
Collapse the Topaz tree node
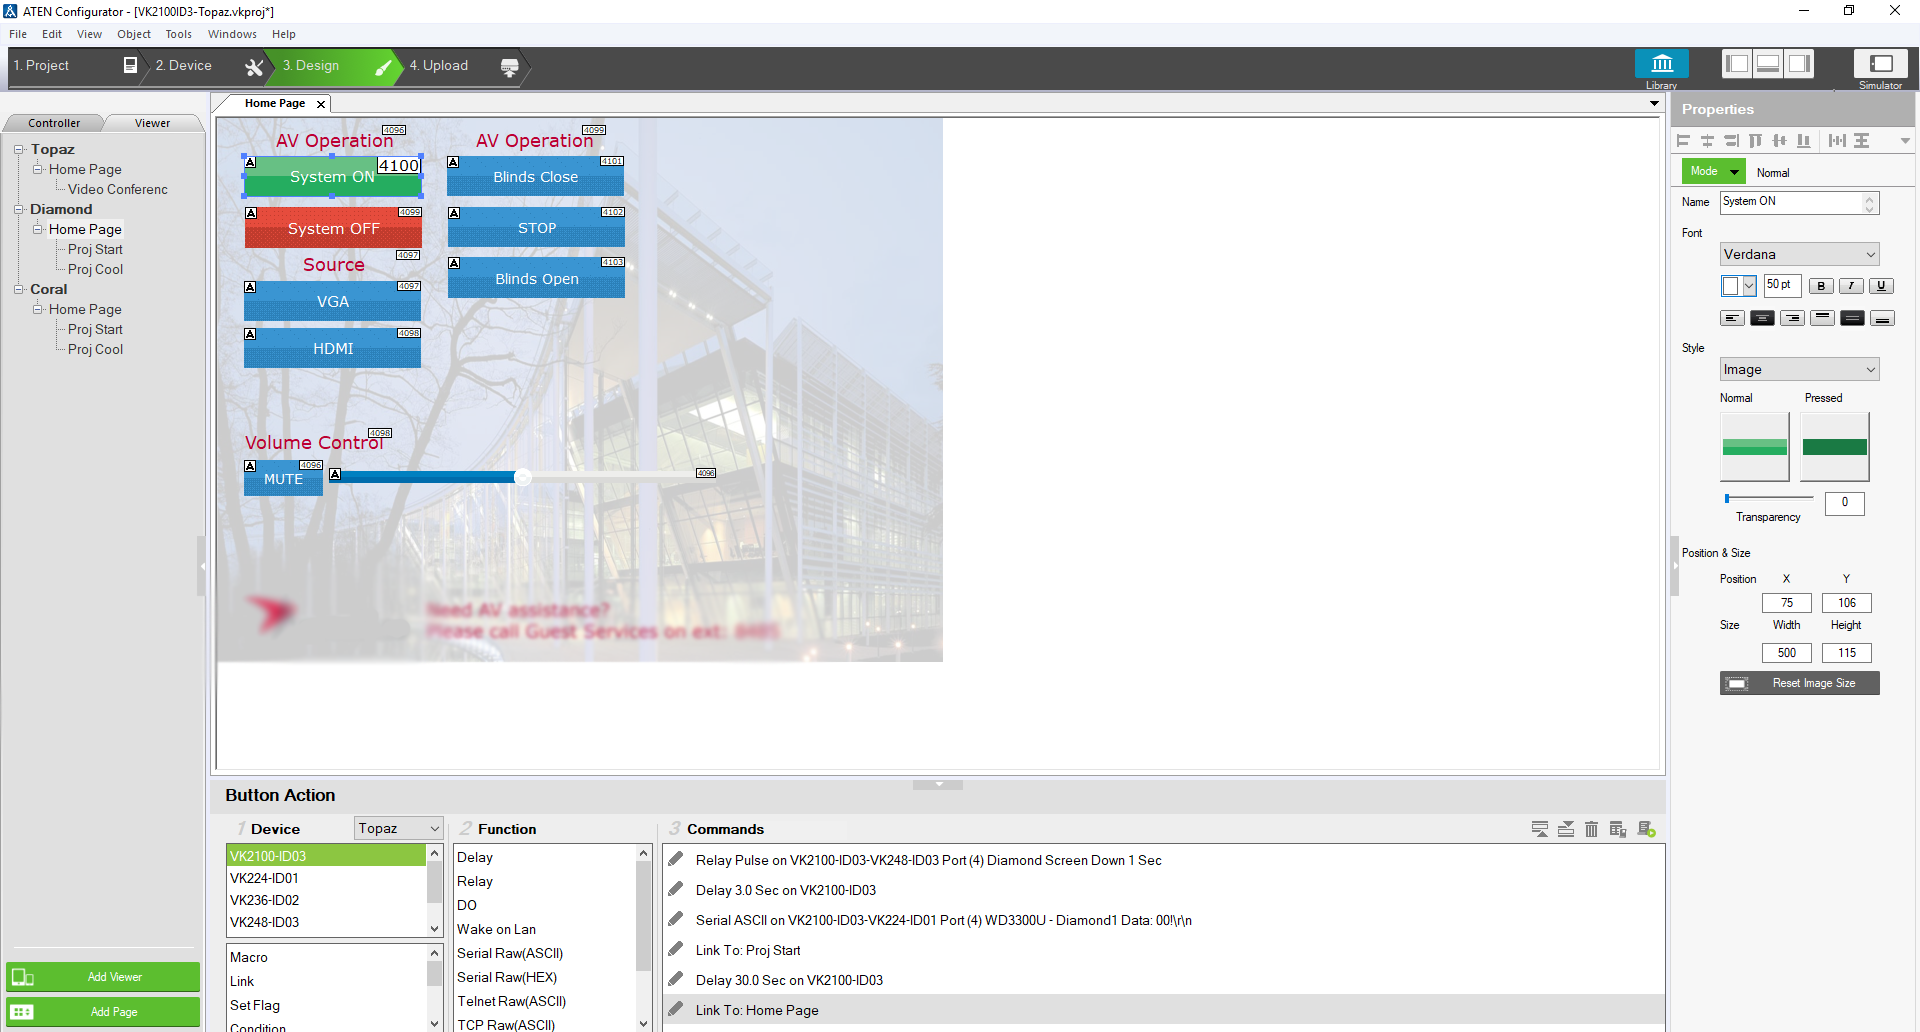click(18, 149)
